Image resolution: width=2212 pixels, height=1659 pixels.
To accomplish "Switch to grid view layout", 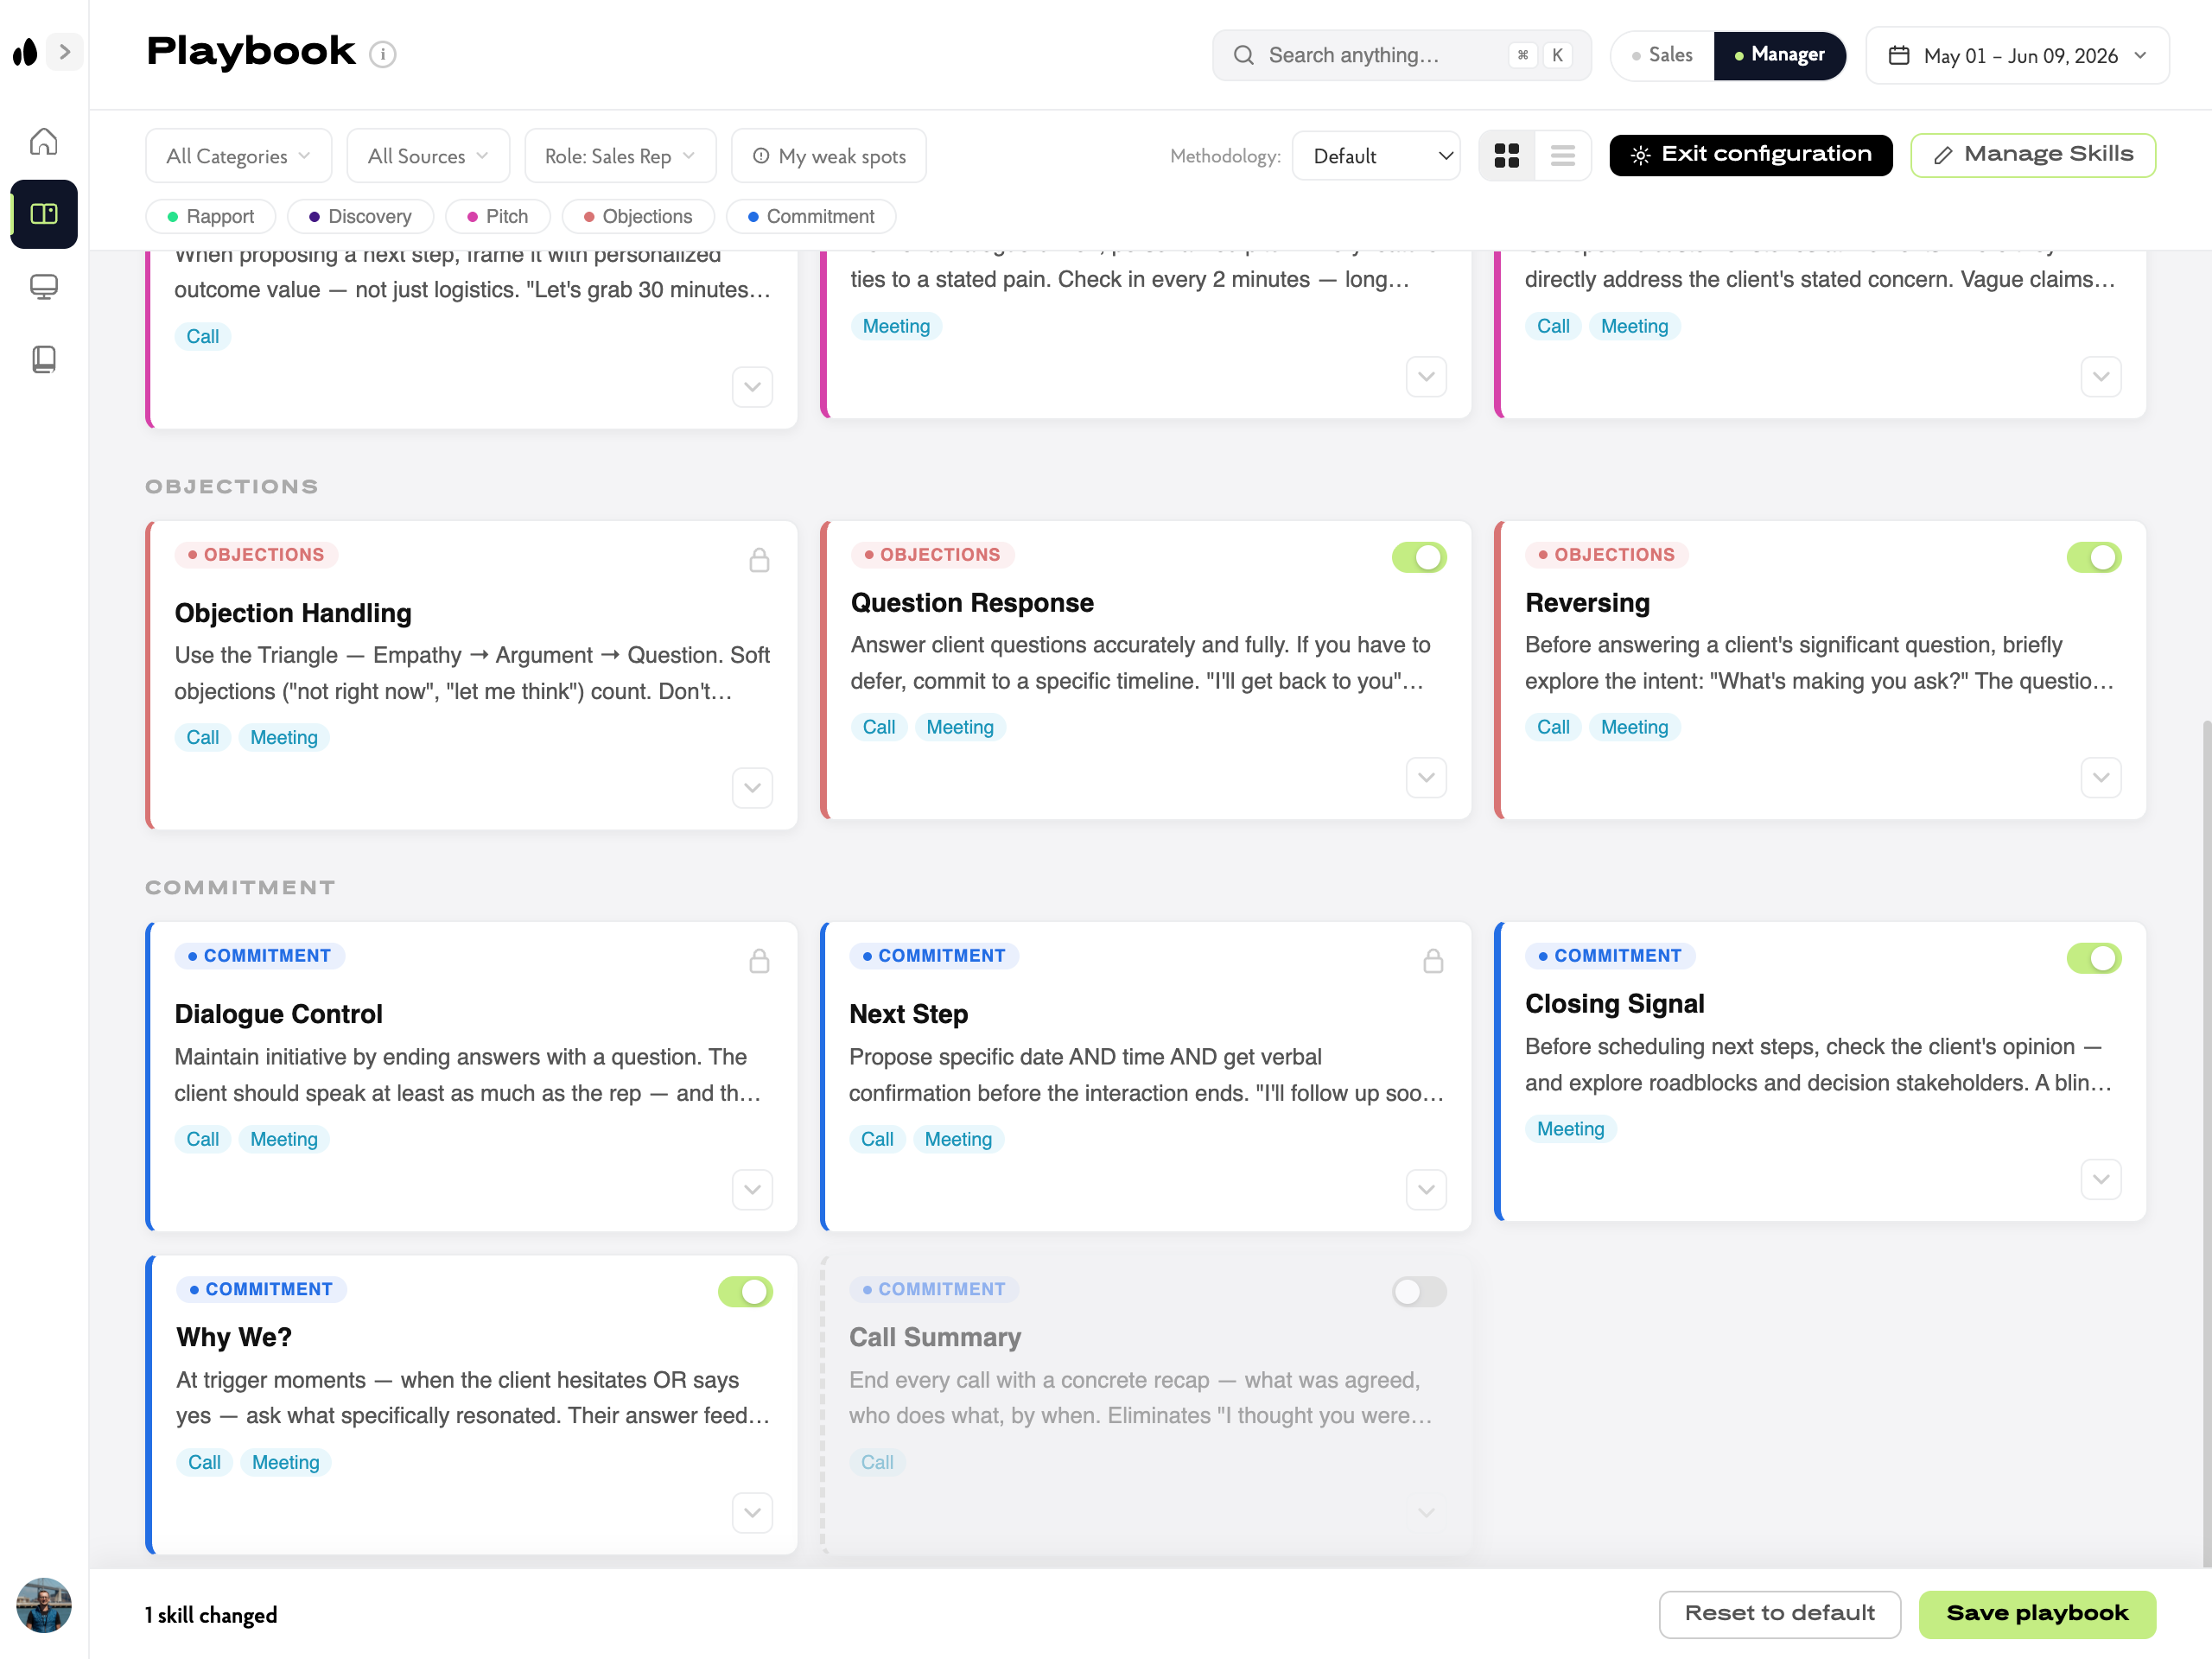I will coord(1506,156).
